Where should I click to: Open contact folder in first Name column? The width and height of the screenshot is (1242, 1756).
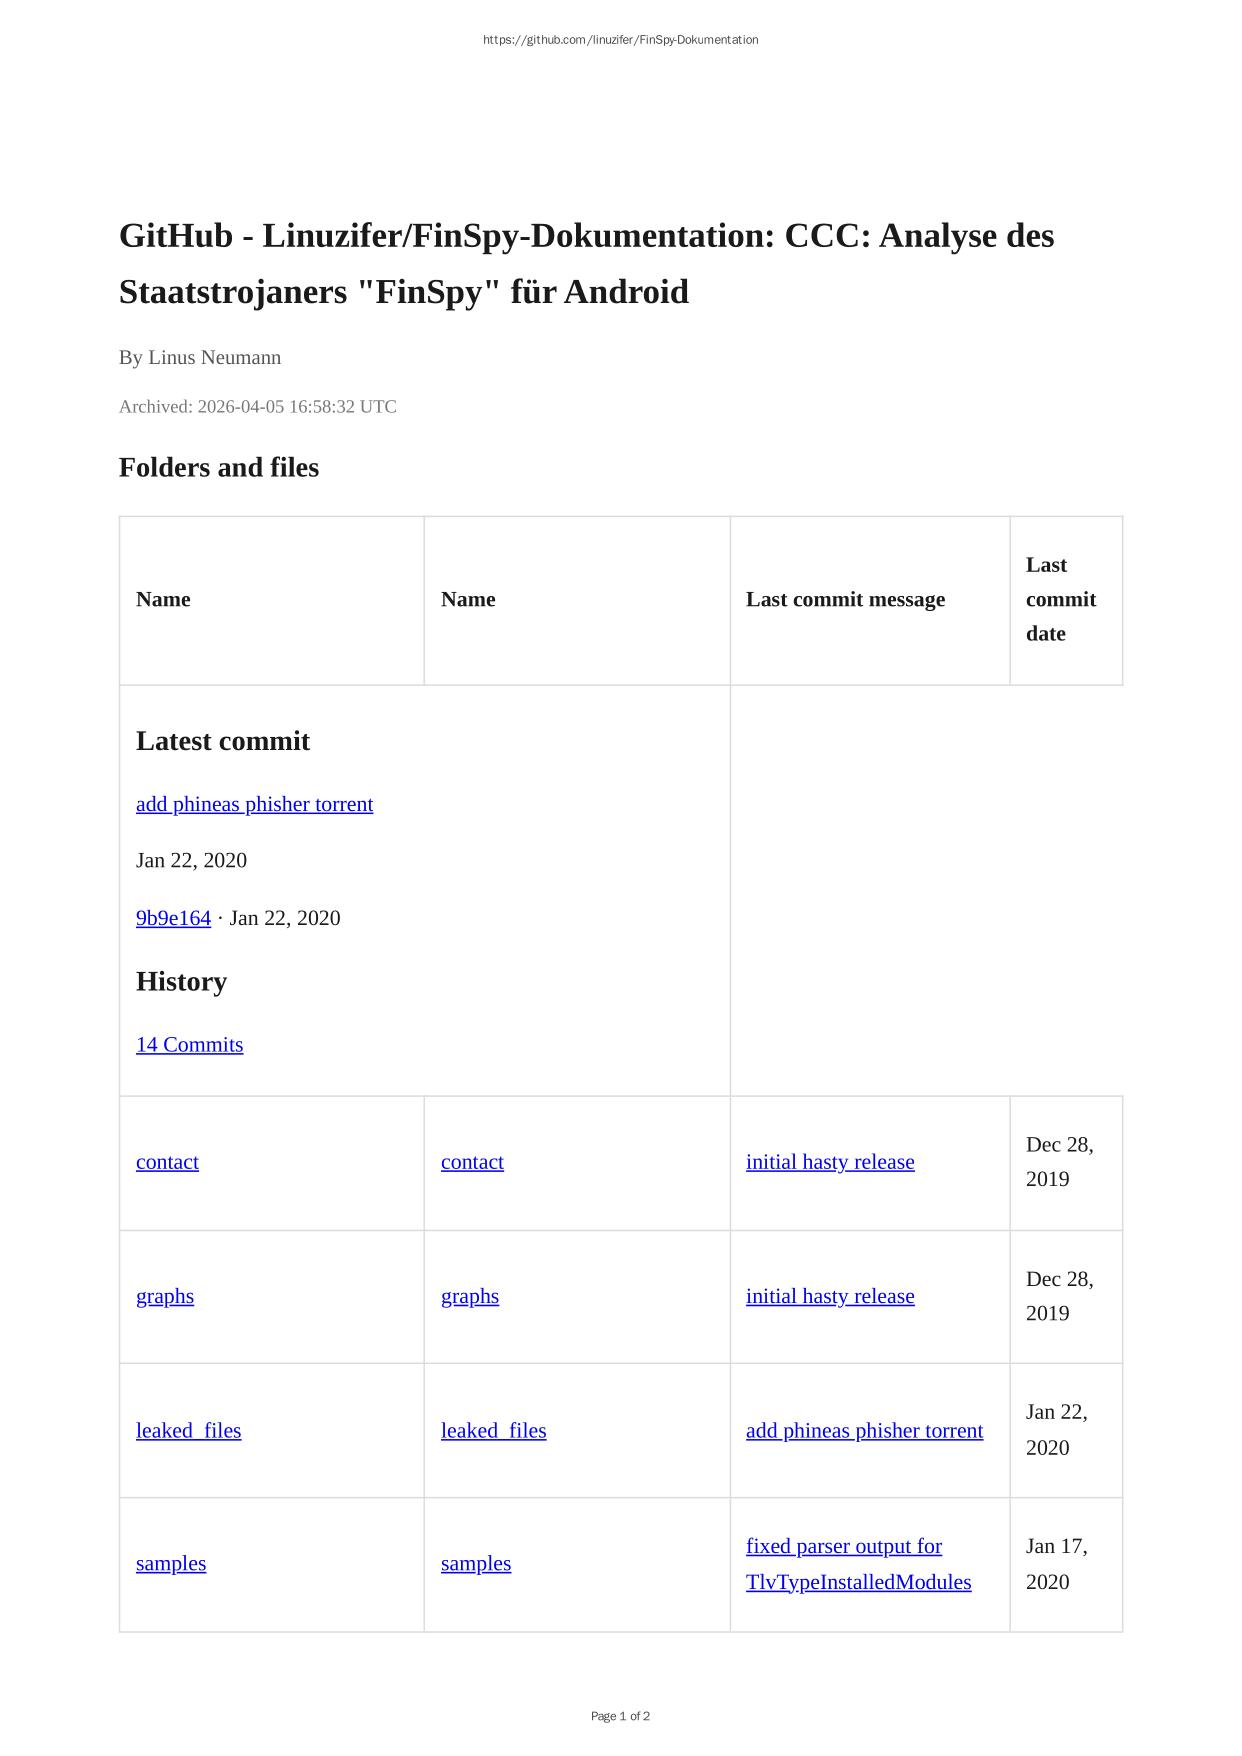pyautogui.click(x=167, y=1162)
